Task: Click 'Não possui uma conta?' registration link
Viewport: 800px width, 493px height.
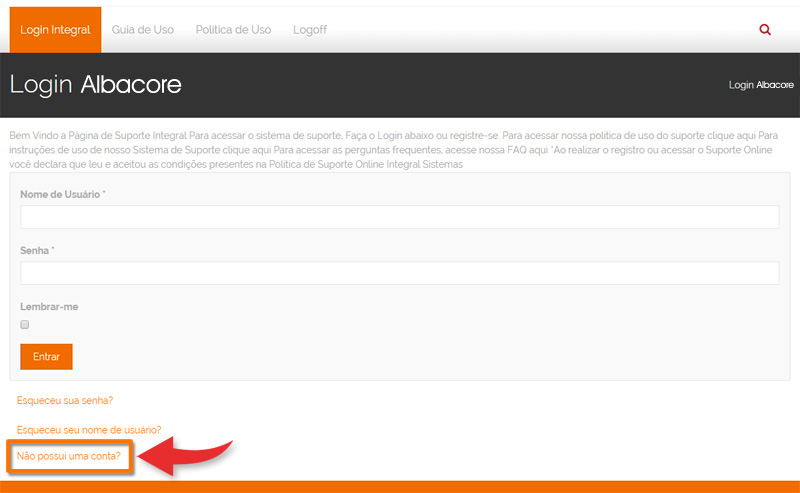Action: pos(69,456)
